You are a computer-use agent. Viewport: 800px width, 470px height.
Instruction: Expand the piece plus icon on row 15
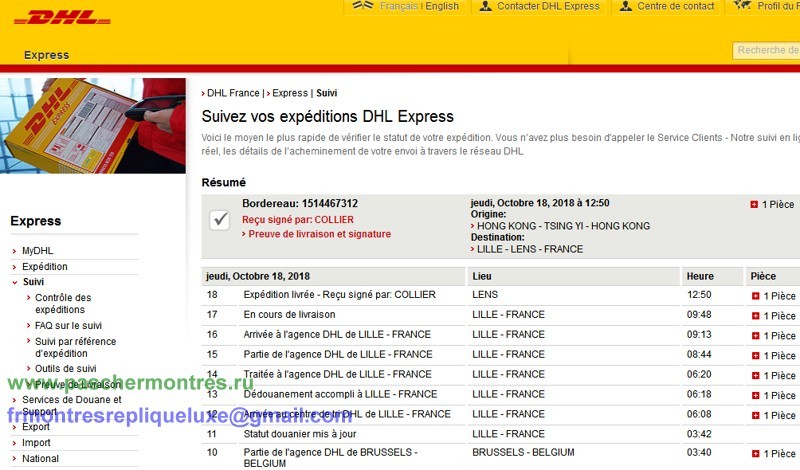[x=756, y=356]
